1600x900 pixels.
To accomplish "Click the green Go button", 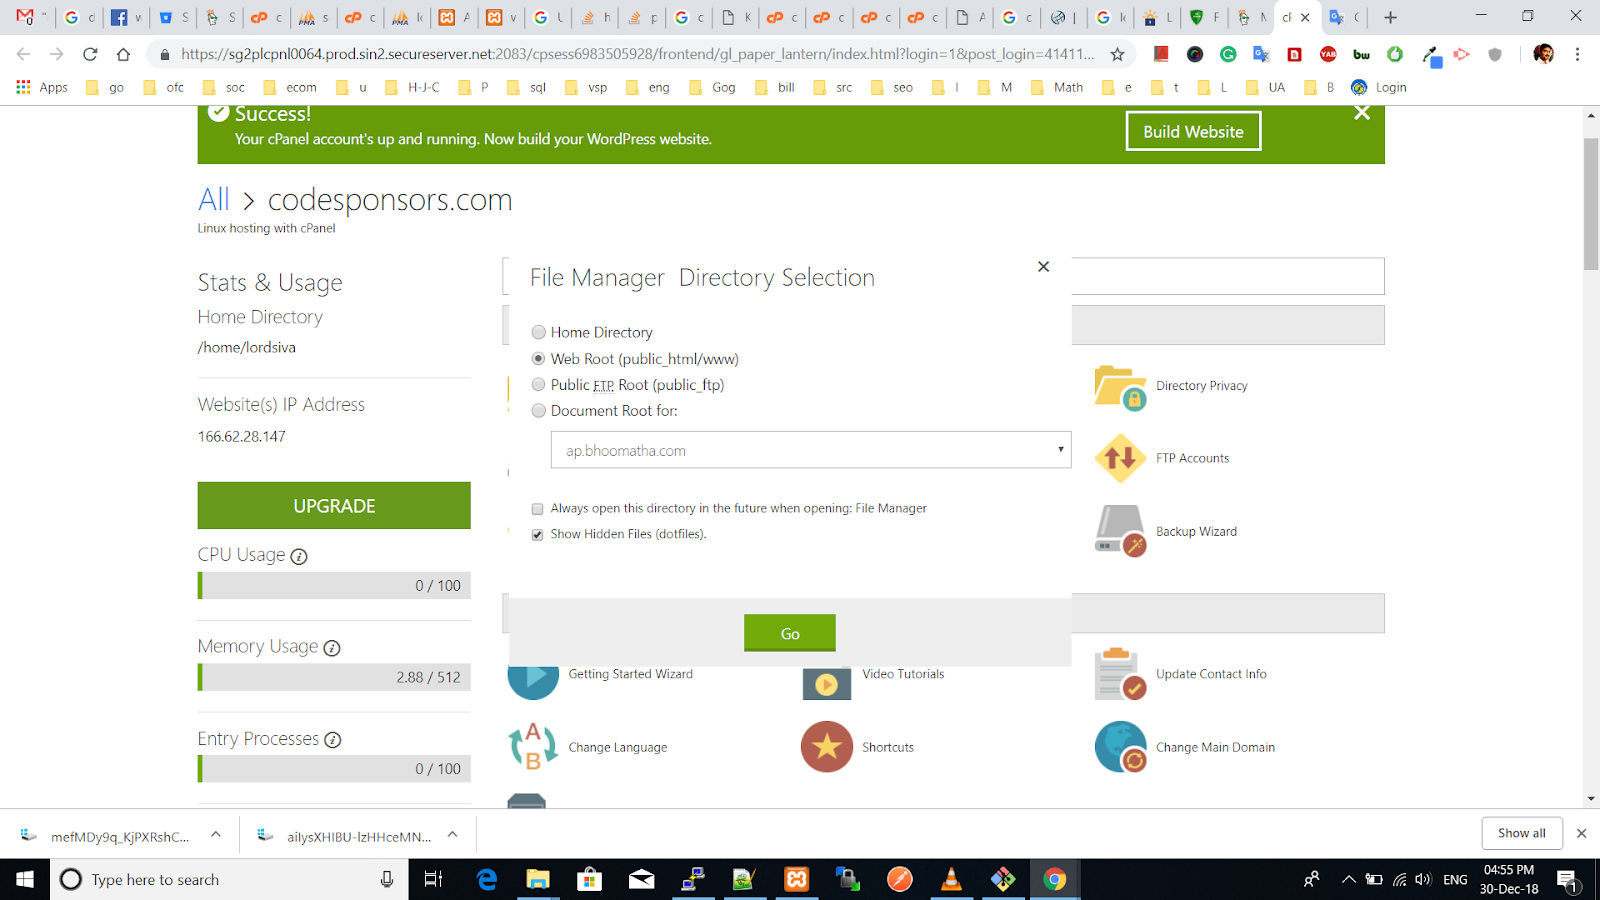I will coord(790,633).
